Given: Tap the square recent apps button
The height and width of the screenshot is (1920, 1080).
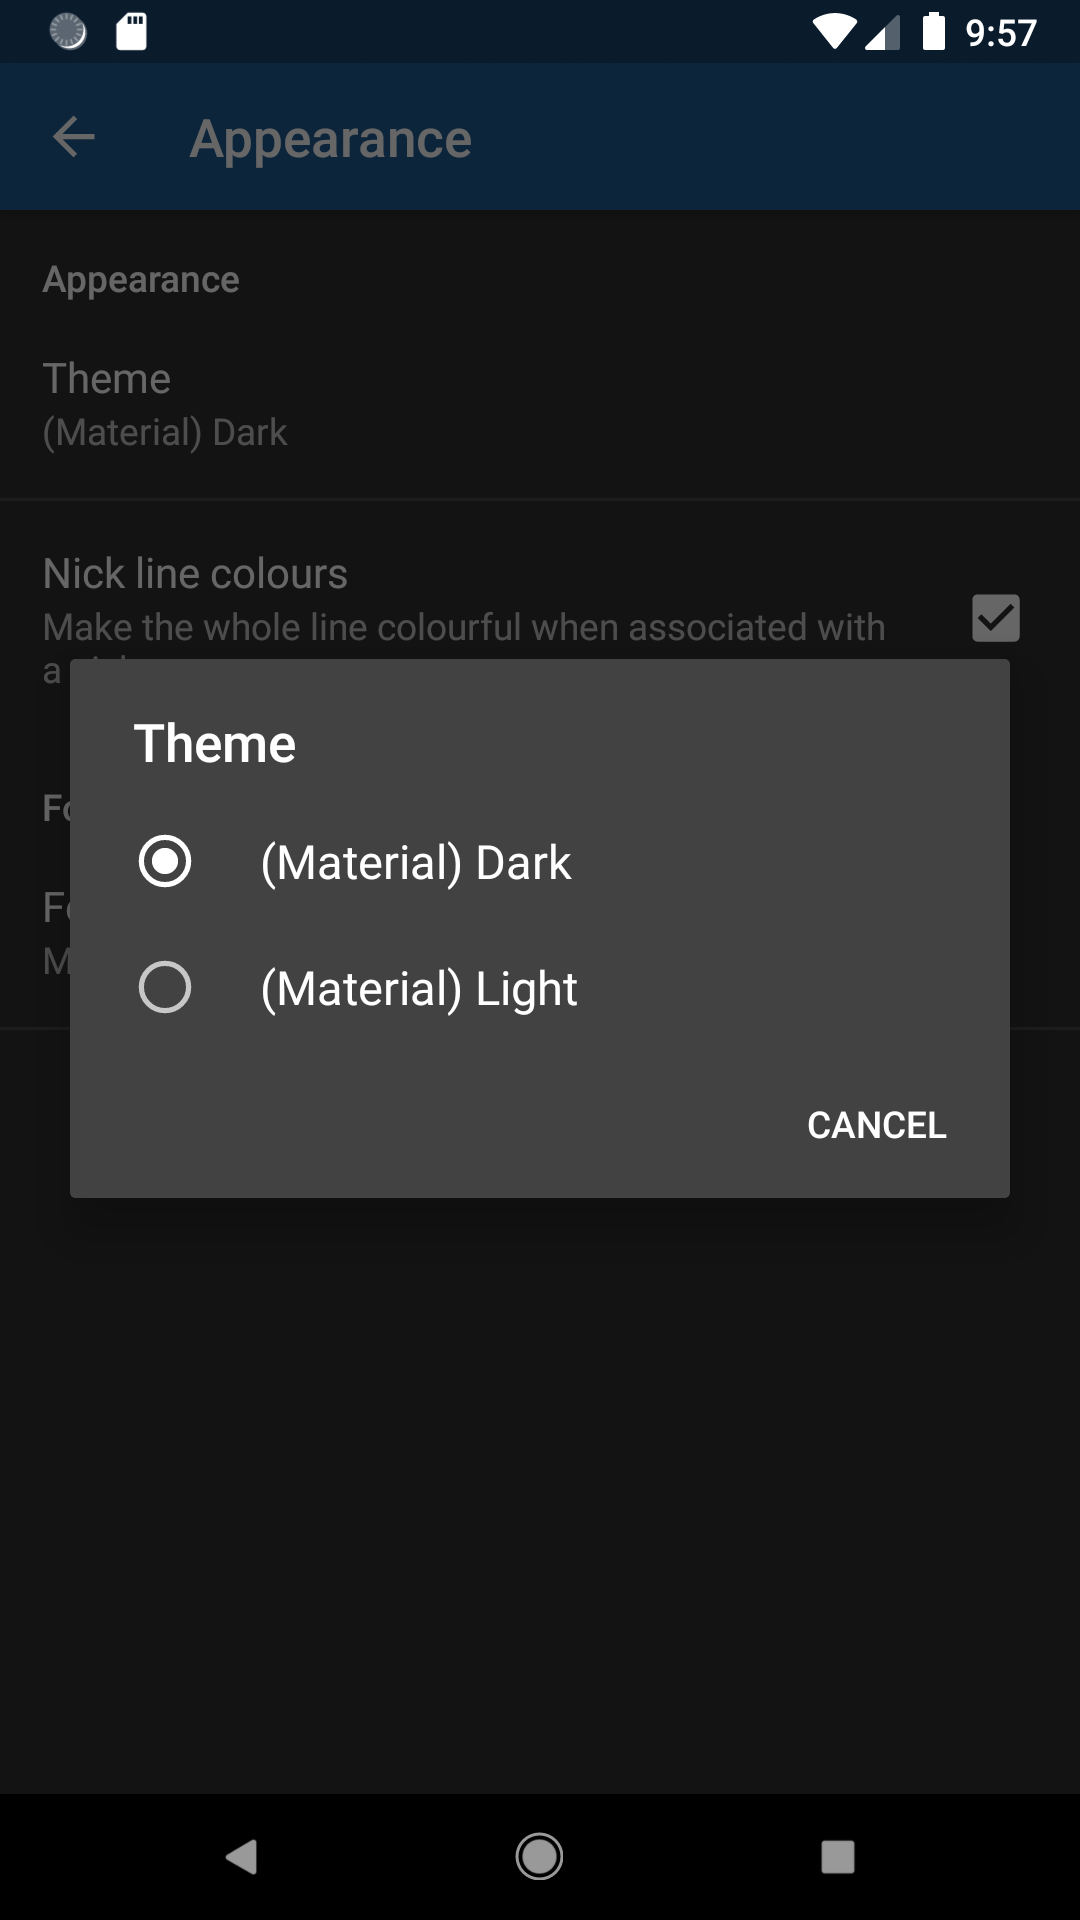Looking at the screenshot, I should click(x=837, y=1857).
